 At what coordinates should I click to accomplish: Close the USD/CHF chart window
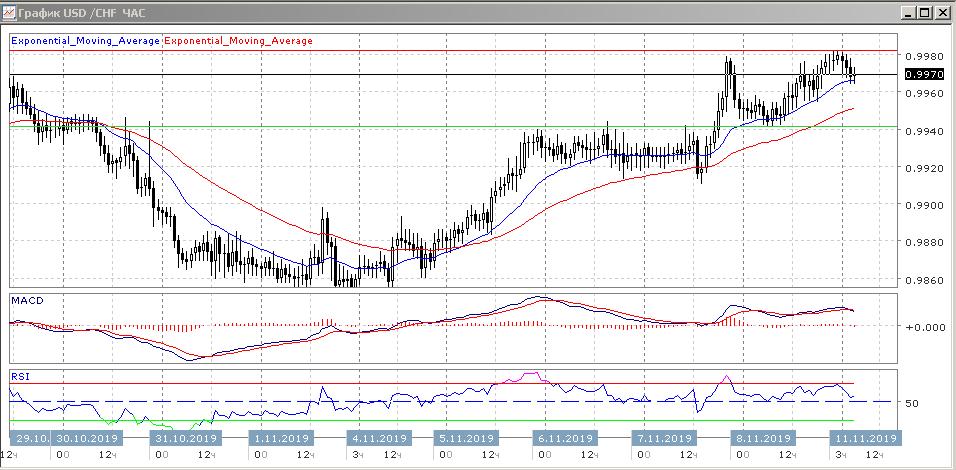(943, 12)
